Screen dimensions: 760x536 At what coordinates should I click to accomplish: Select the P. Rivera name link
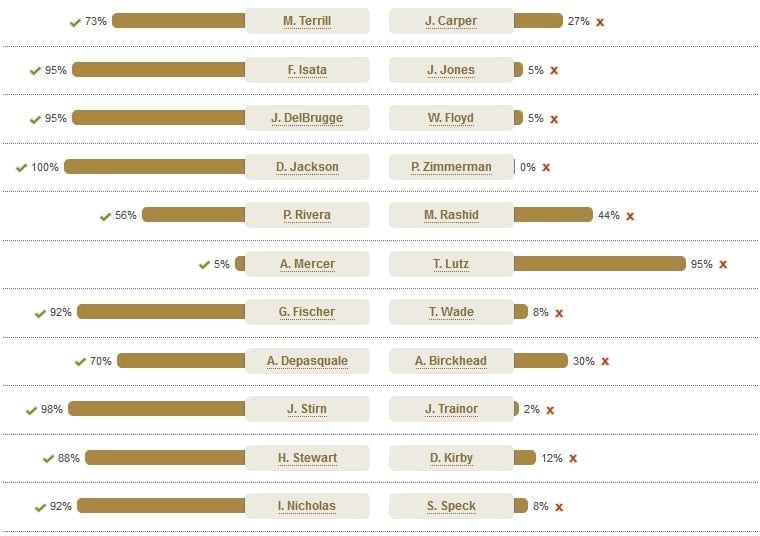click(307, 215)
